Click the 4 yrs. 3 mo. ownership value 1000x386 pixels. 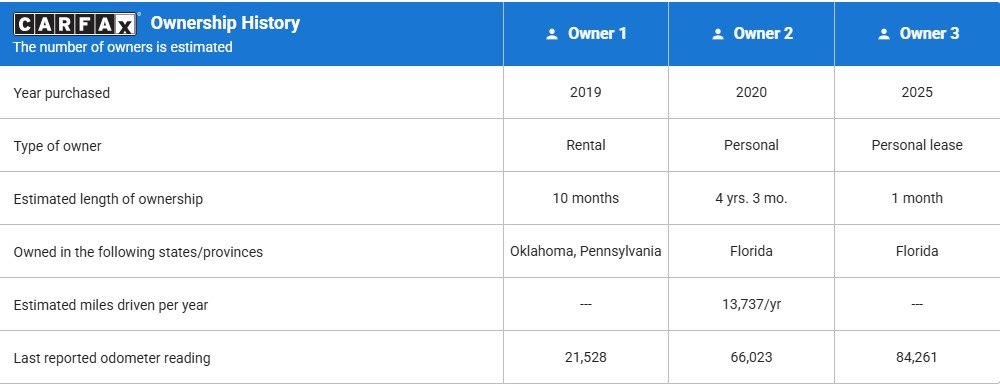pyautogui.click(x=751, y=198)
